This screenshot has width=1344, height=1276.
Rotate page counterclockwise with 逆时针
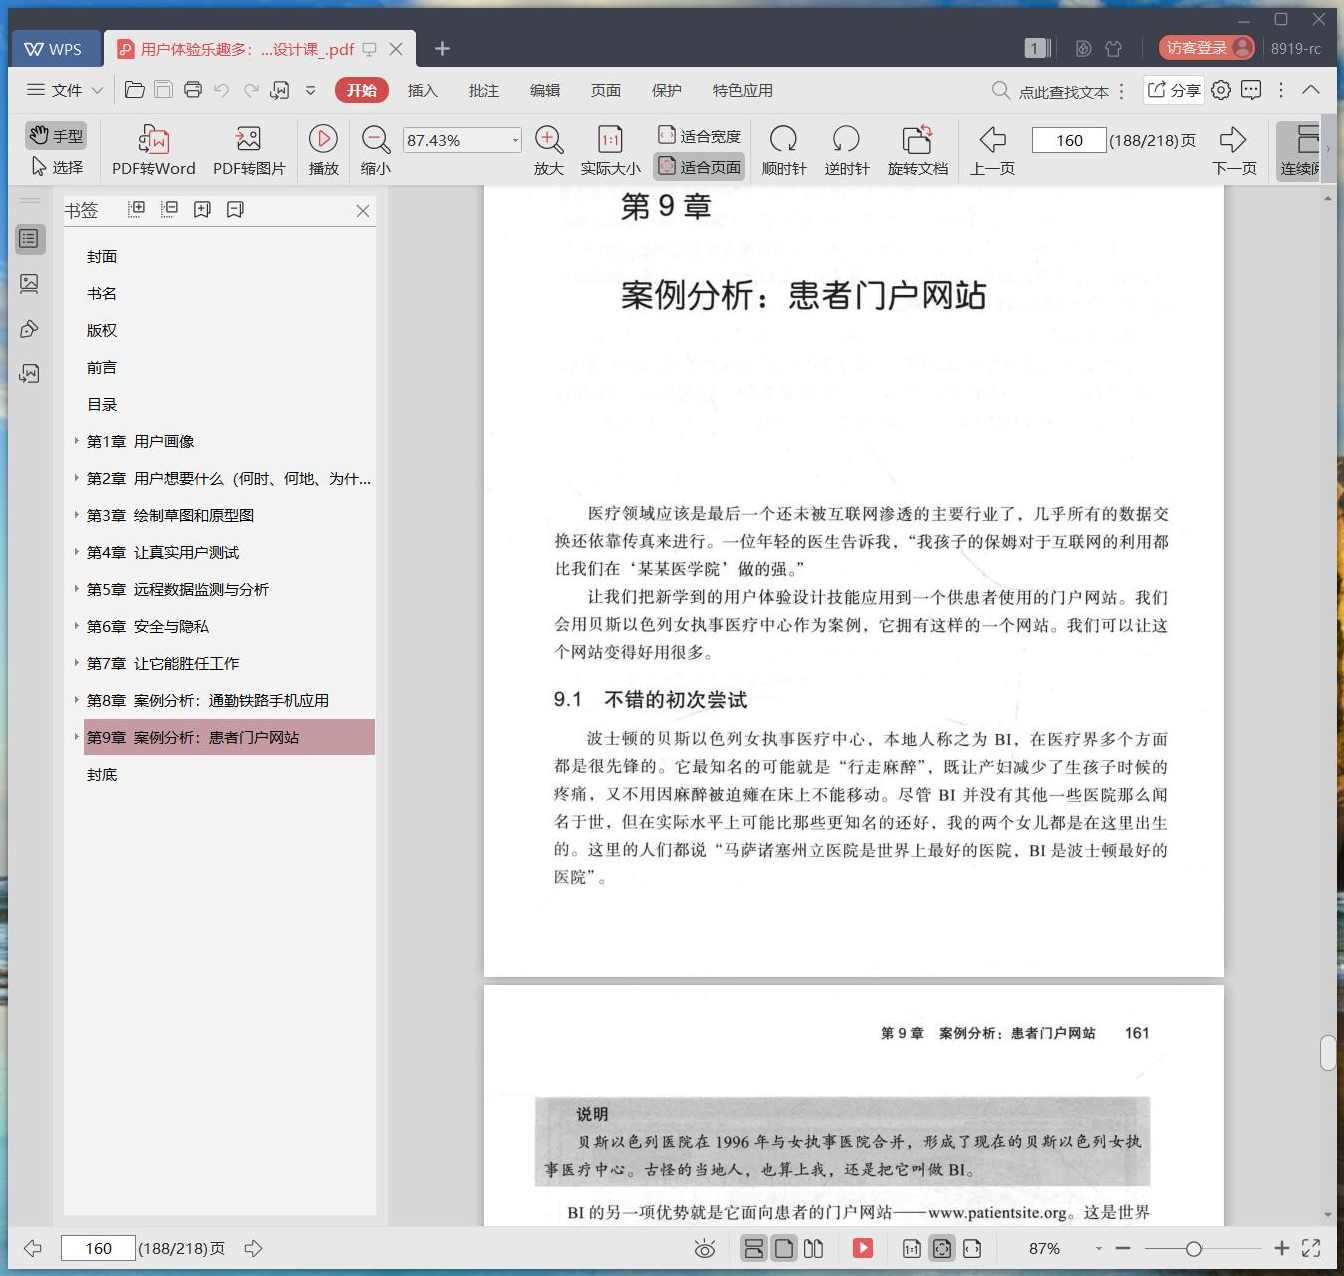tap(846, 148)
